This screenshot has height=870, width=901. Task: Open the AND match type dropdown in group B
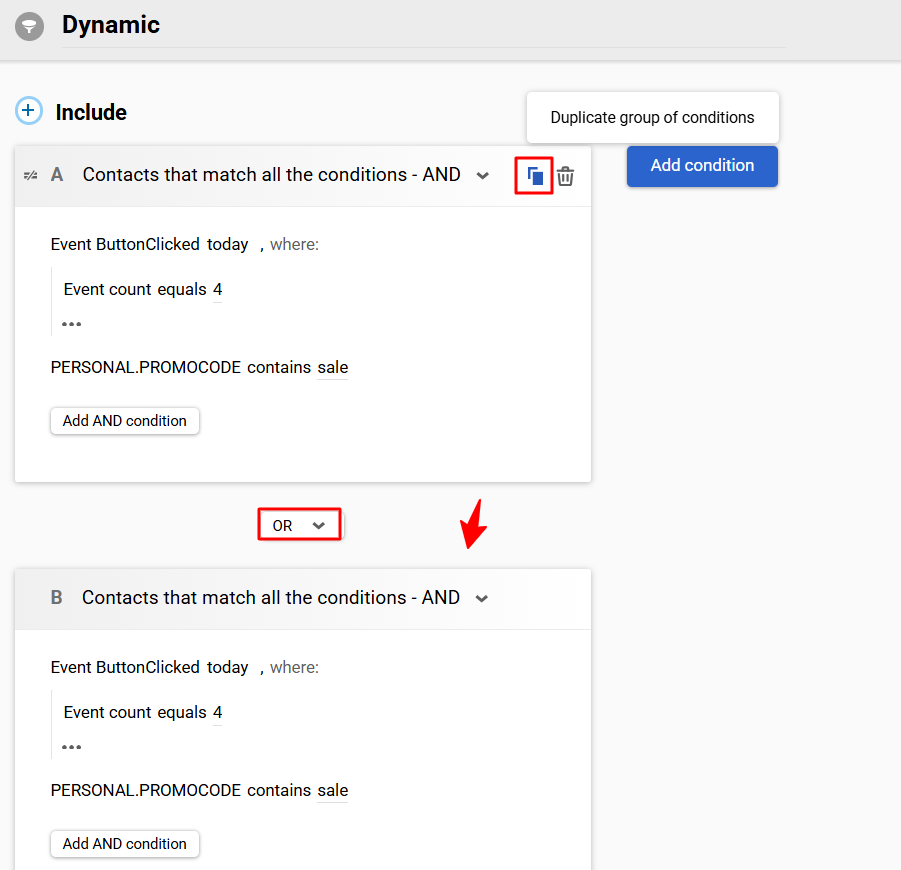(x=482, y=599)
